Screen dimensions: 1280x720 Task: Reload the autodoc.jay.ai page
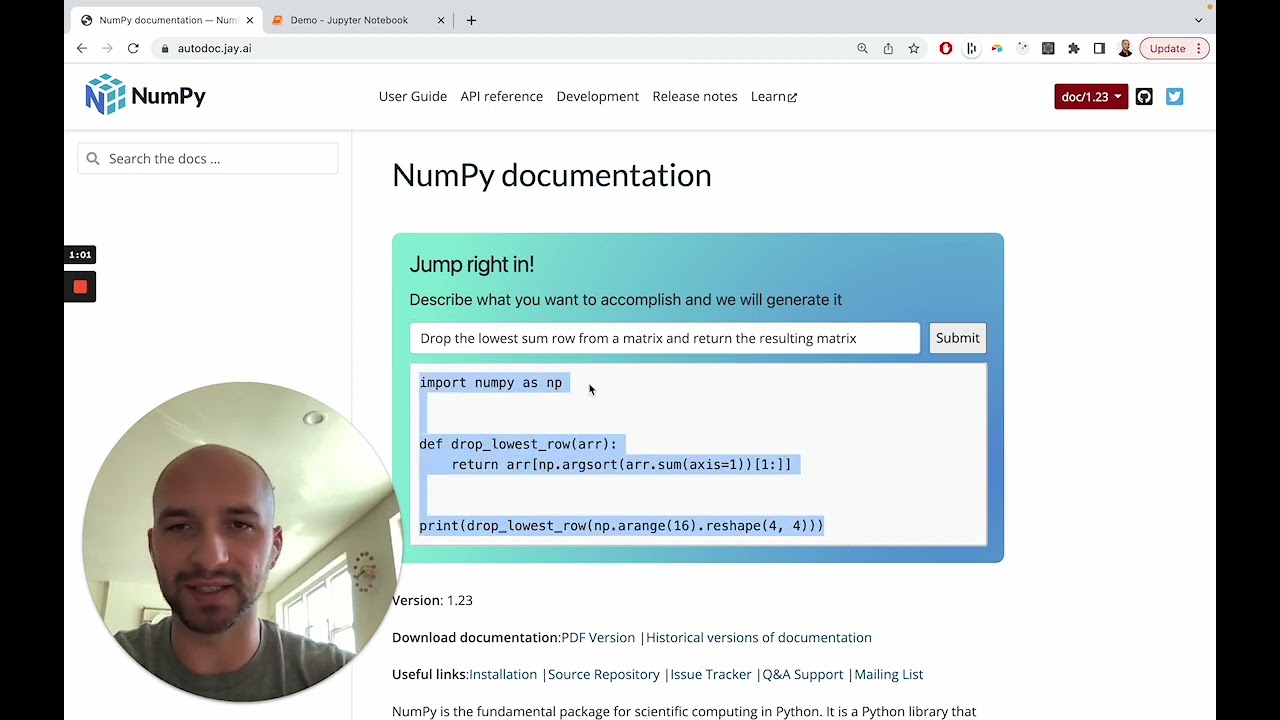click(133, 48)
